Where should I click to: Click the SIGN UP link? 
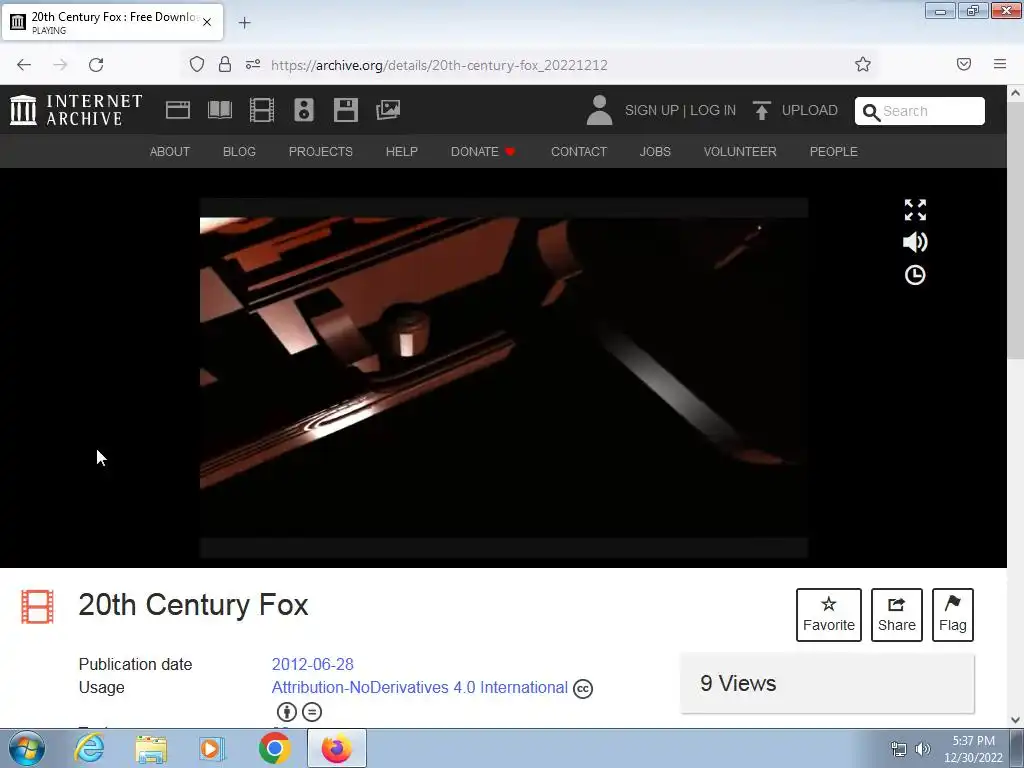click(x=651, y=110)
